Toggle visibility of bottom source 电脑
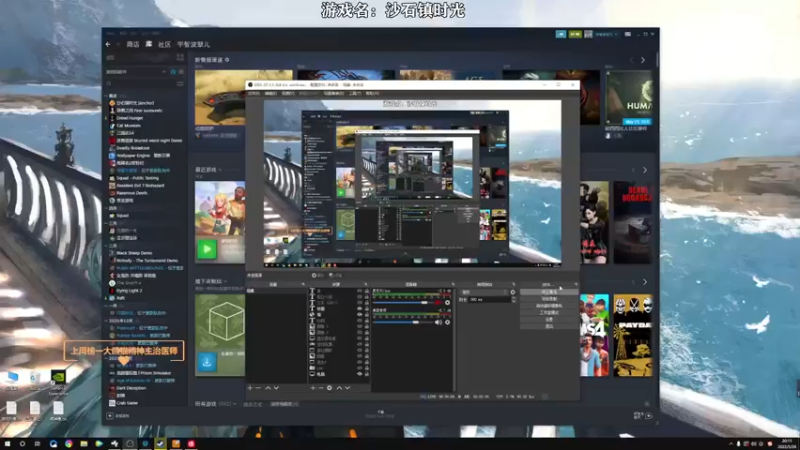This screenshot has width=800, height=450. (x=359, y=374)
